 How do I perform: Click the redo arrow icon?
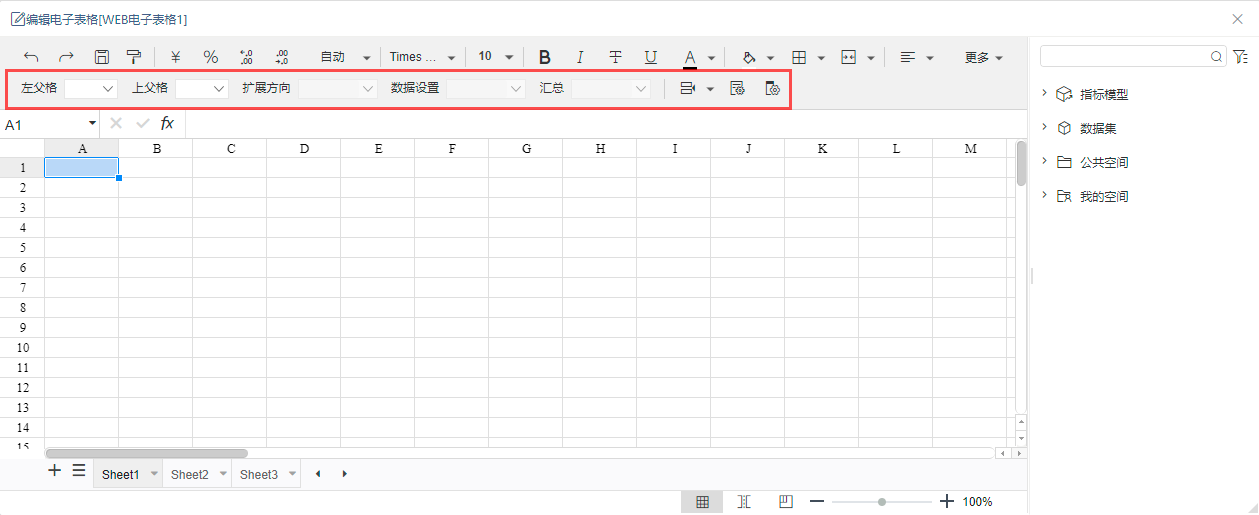click(x=66, y=57)
